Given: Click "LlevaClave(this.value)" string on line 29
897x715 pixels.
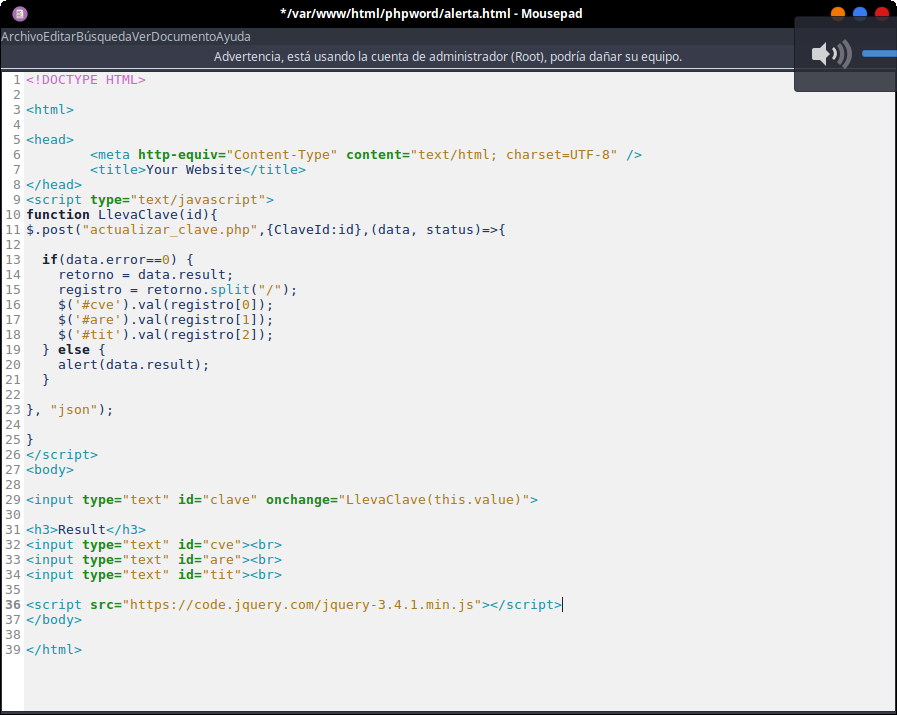Looking at the screenshot, I should point(434,499).
